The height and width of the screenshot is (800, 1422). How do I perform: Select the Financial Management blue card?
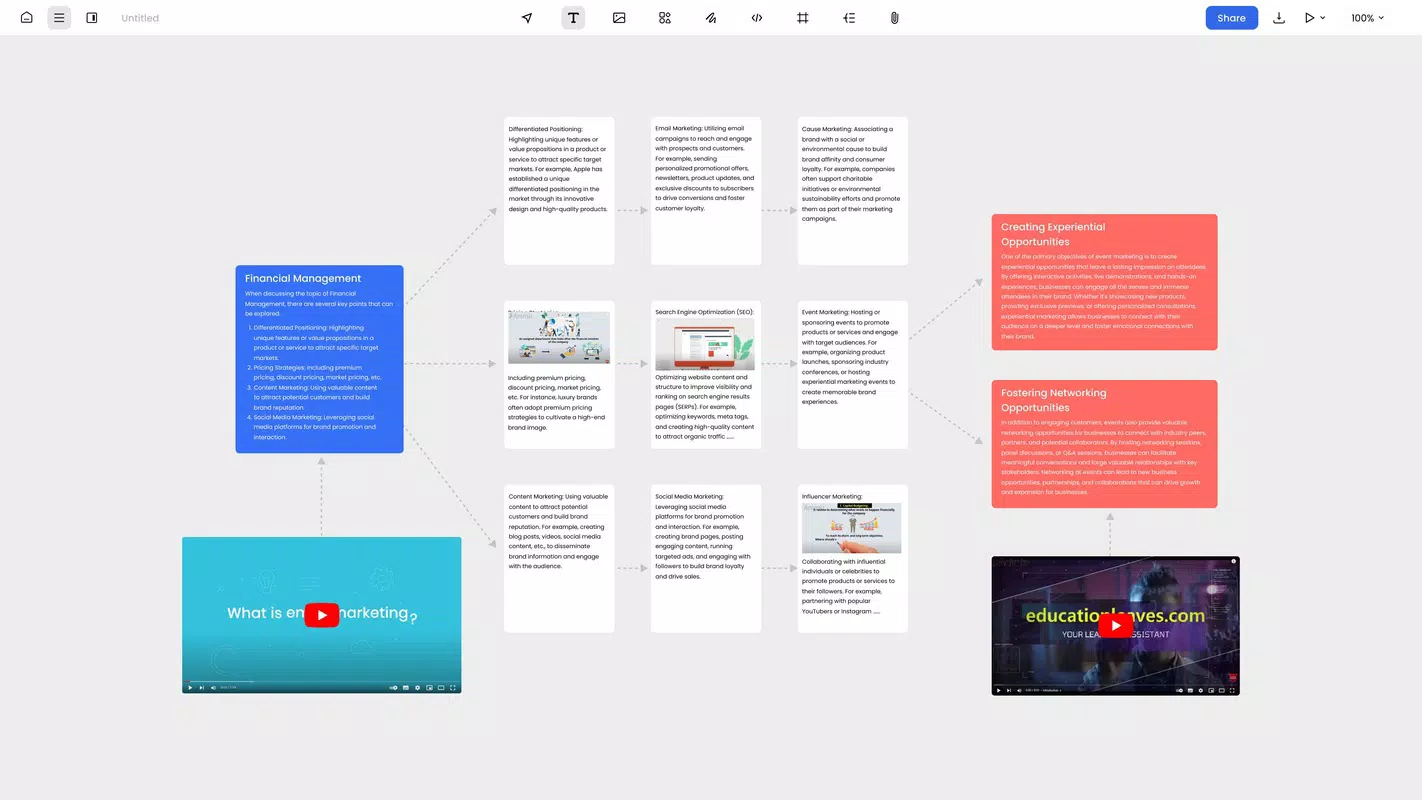tap(320, 359)
